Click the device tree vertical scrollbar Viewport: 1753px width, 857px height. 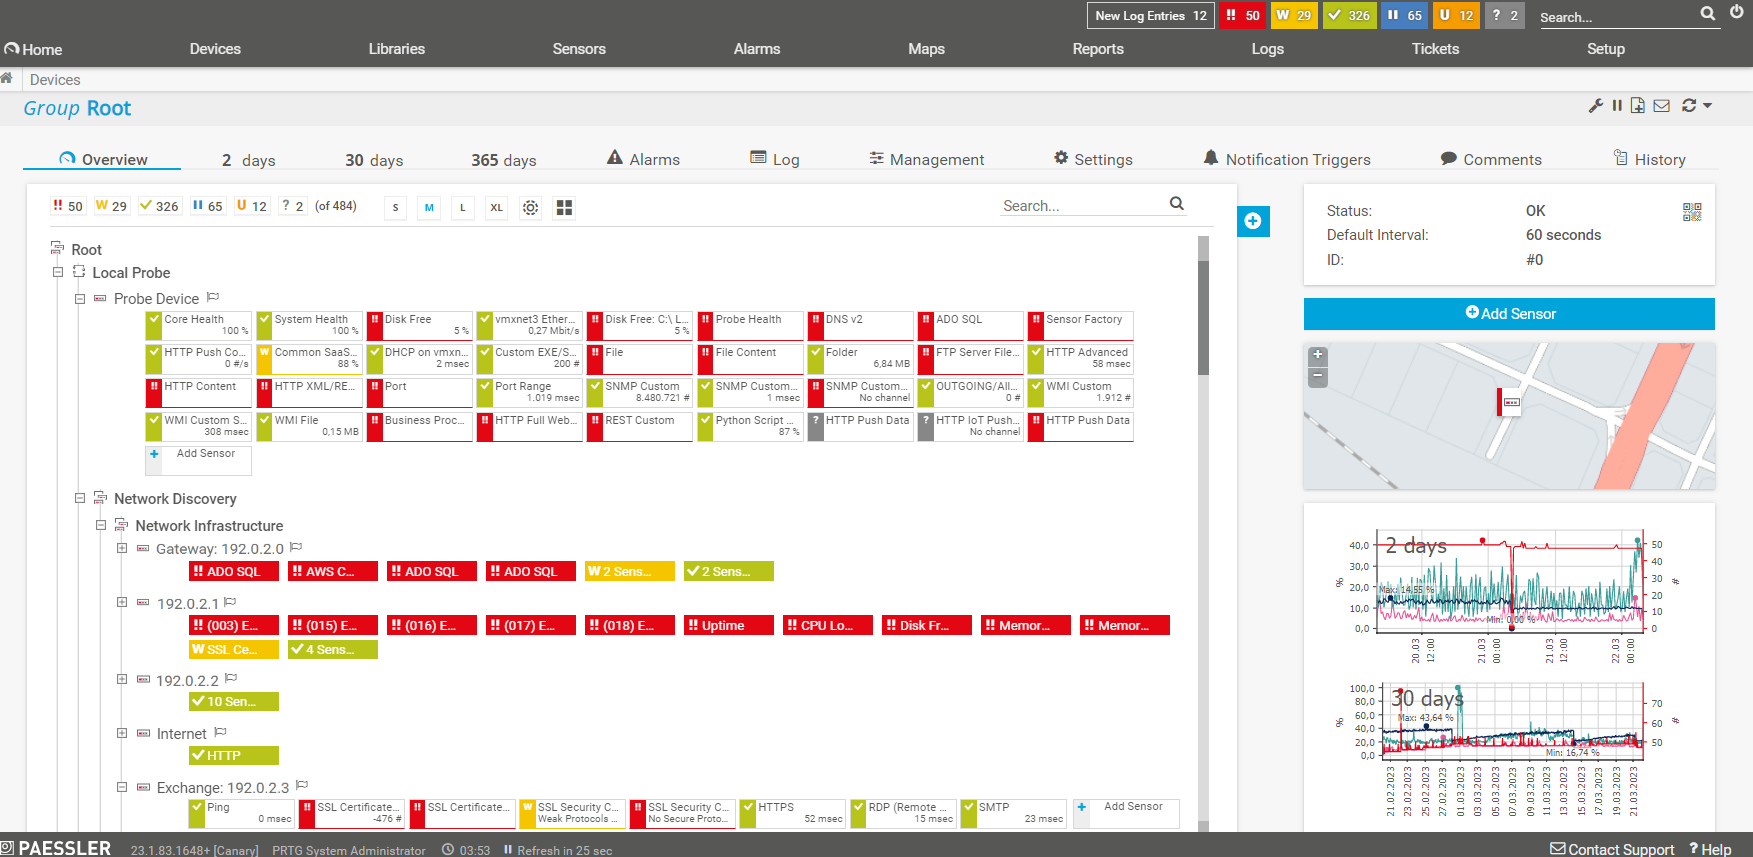point(1203,320)
